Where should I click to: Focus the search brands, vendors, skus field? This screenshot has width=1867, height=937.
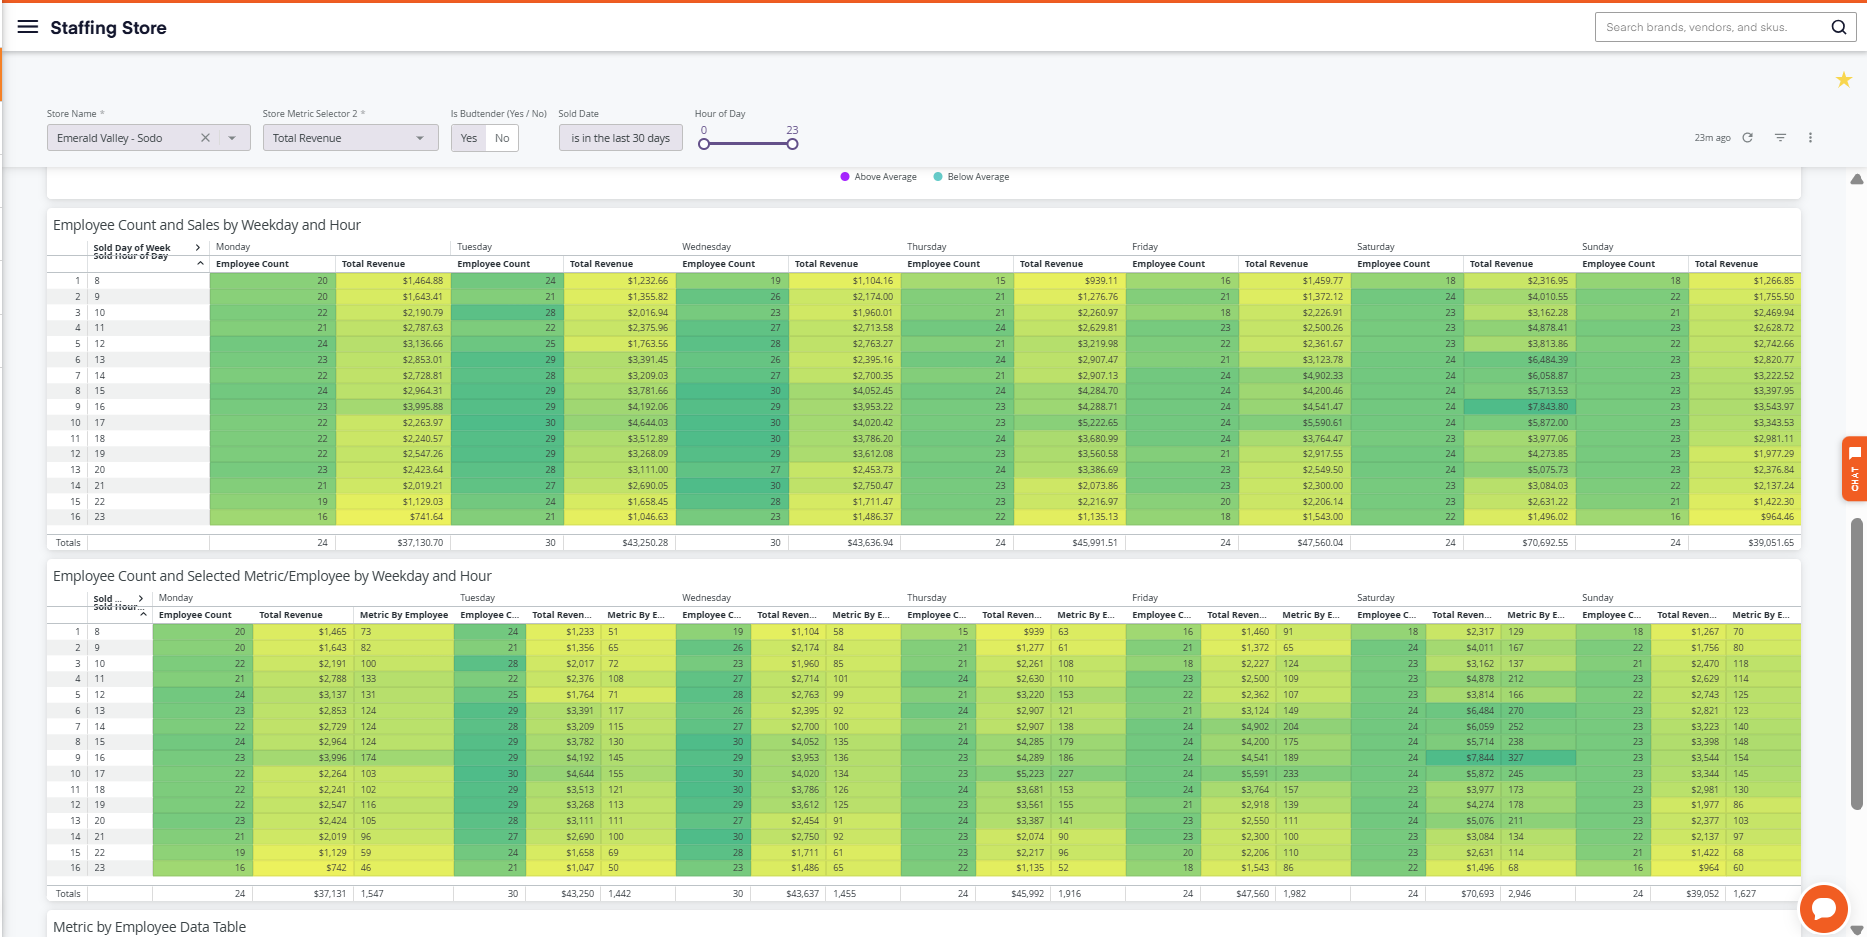point(1710,27)
